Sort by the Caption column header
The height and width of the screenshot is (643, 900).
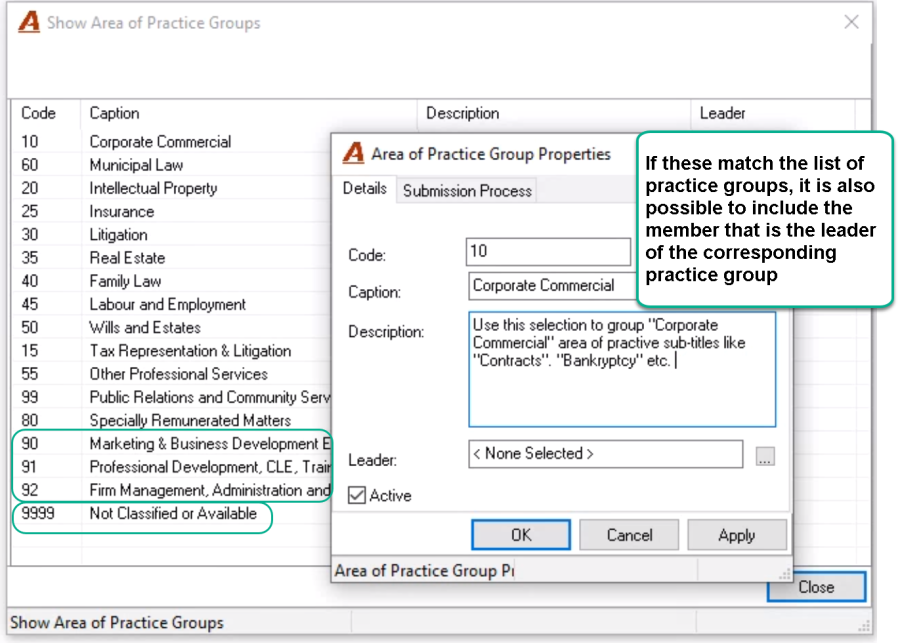coord(249,113)
